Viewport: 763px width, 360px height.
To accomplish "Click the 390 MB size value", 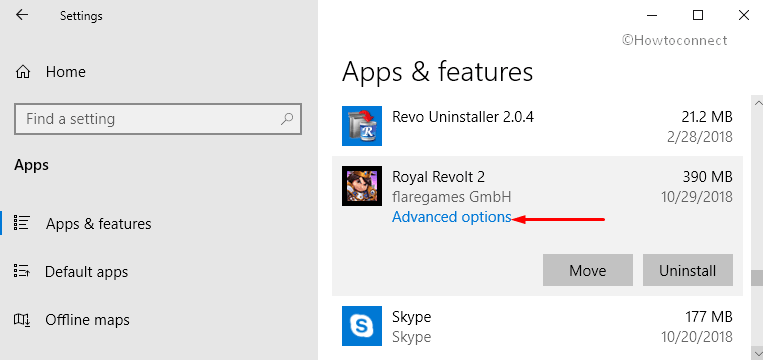I will point(708,176).
